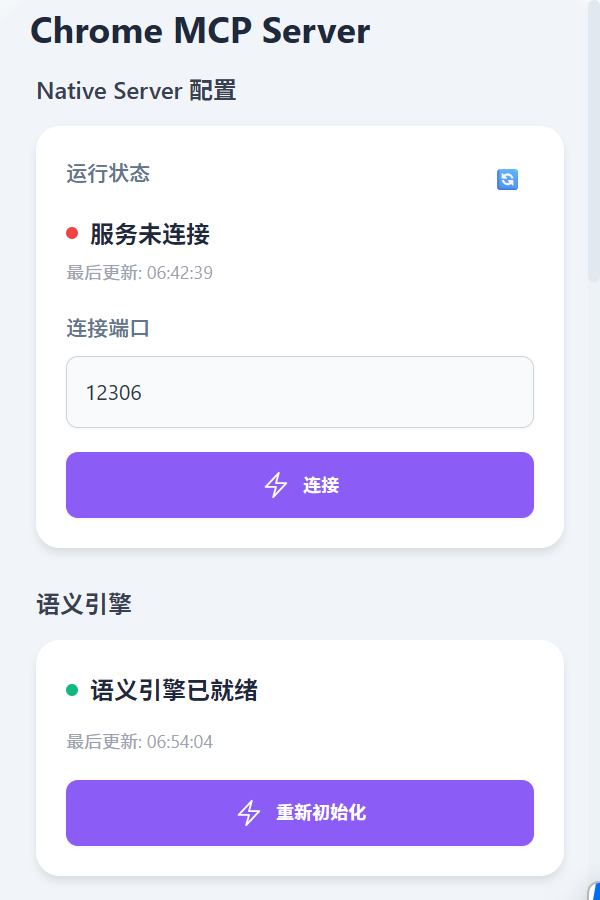The height and width of the screenshot is (900, 600).
Task: Focus the 连接端口 input showing 12306
Action: [300, 392]
